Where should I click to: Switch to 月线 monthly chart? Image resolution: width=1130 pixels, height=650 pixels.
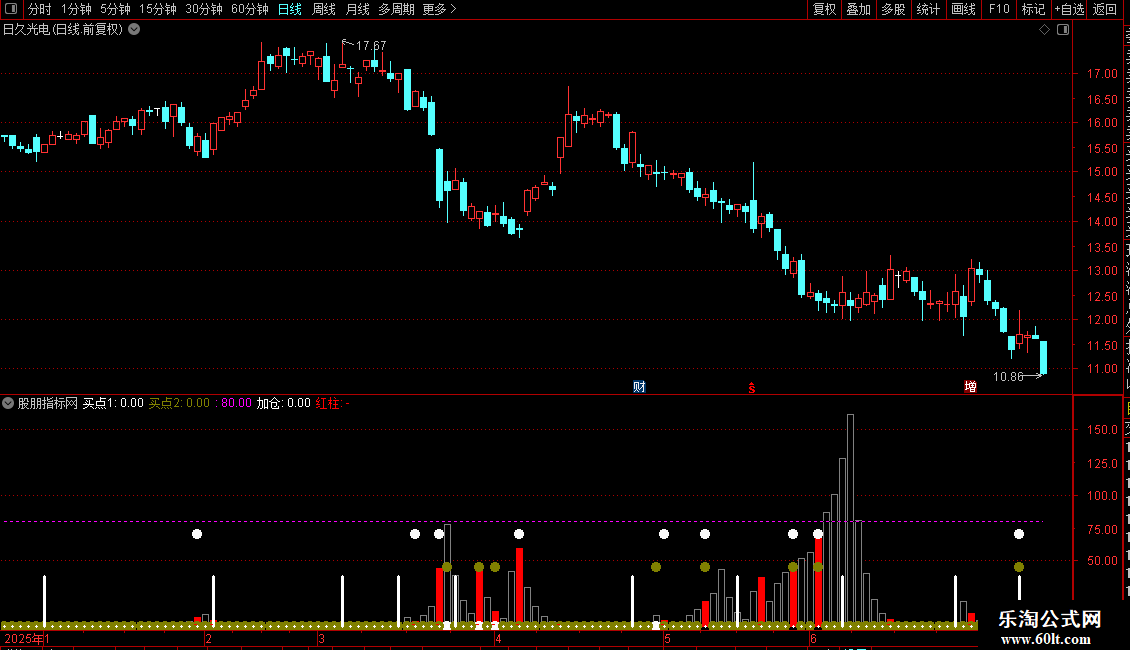[357, 9]
